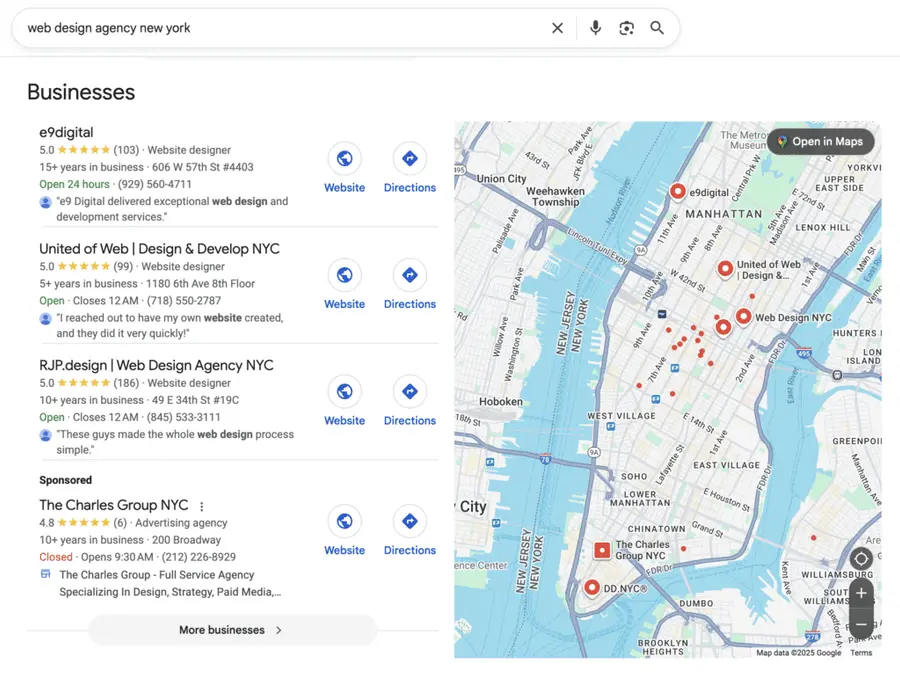Select Directions icon for The Charles Group
Image resolution: width=900 pixels, height=678 pixels.
coord(410,520)
